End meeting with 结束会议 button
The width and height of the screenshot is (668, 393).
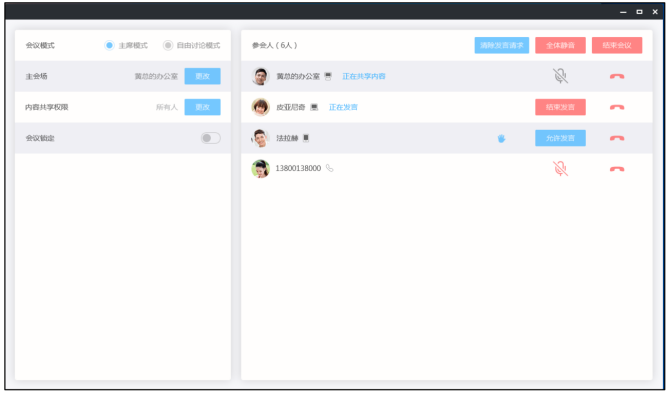pos(617,45)
